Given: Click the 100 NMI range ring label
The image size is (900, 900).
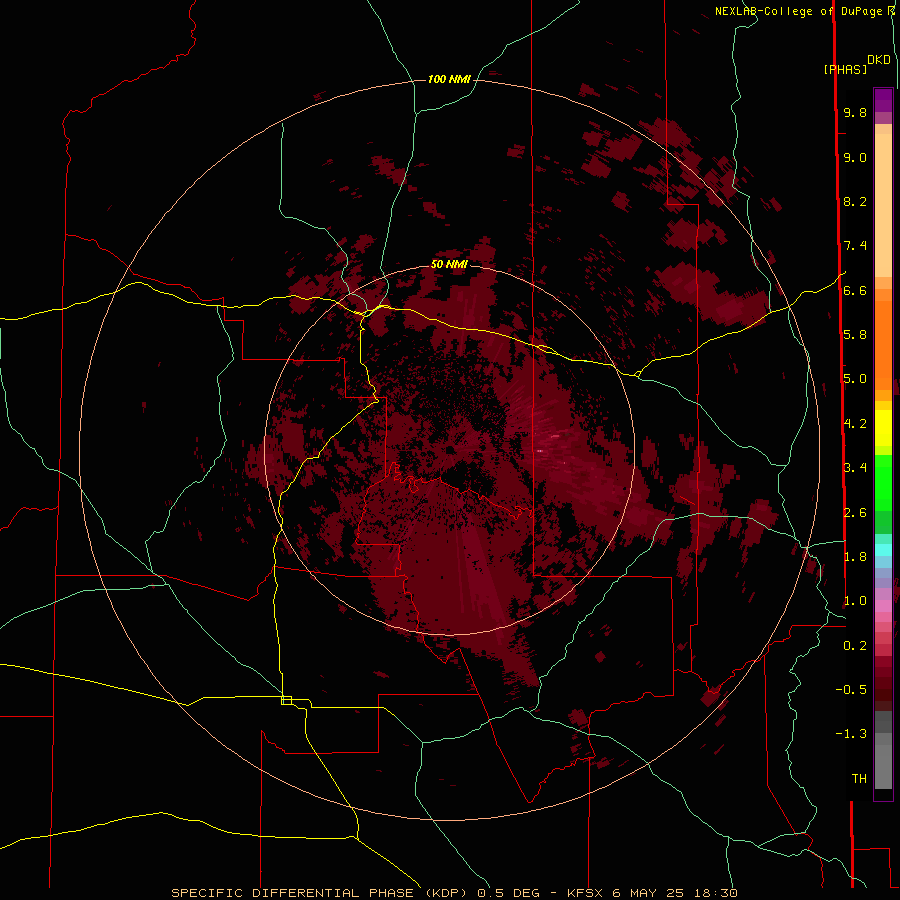Looking at the screenshot, I should coord(449,79).
